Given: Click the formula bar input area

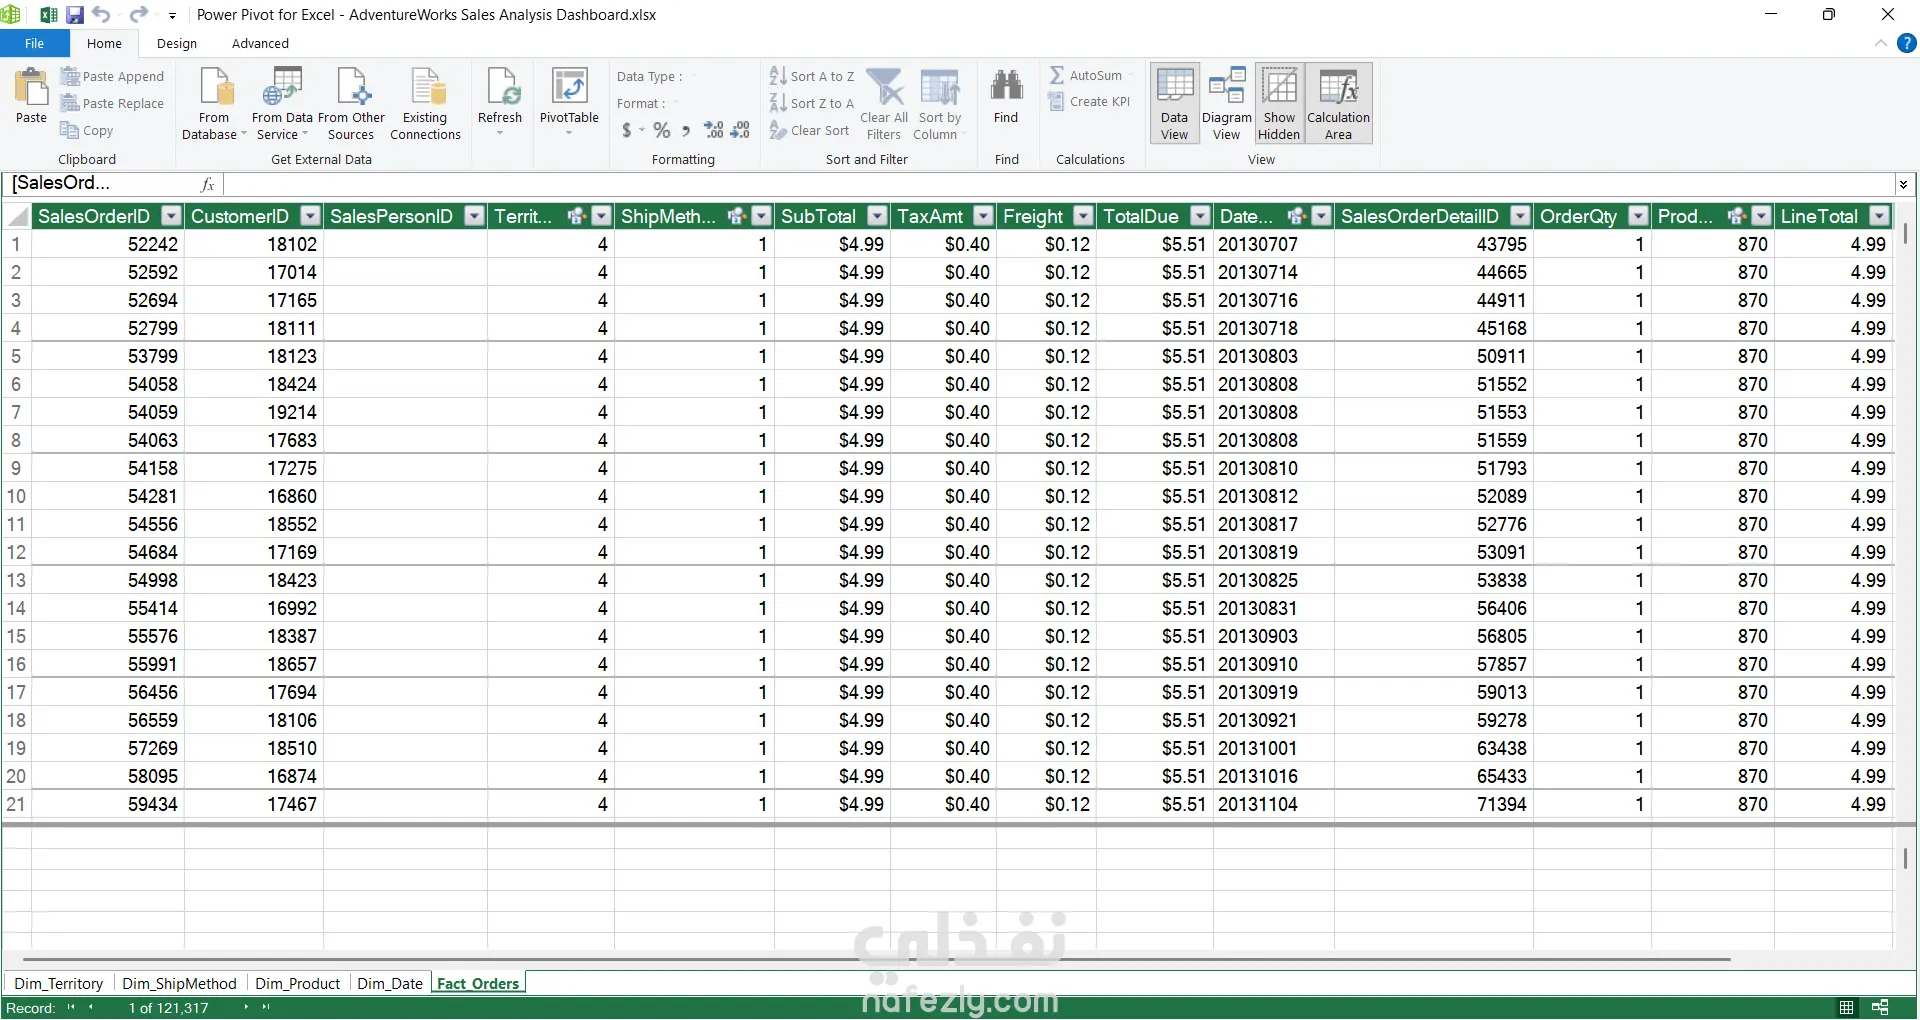Looking at the screenshot, I should click(x=1058, y=184).
